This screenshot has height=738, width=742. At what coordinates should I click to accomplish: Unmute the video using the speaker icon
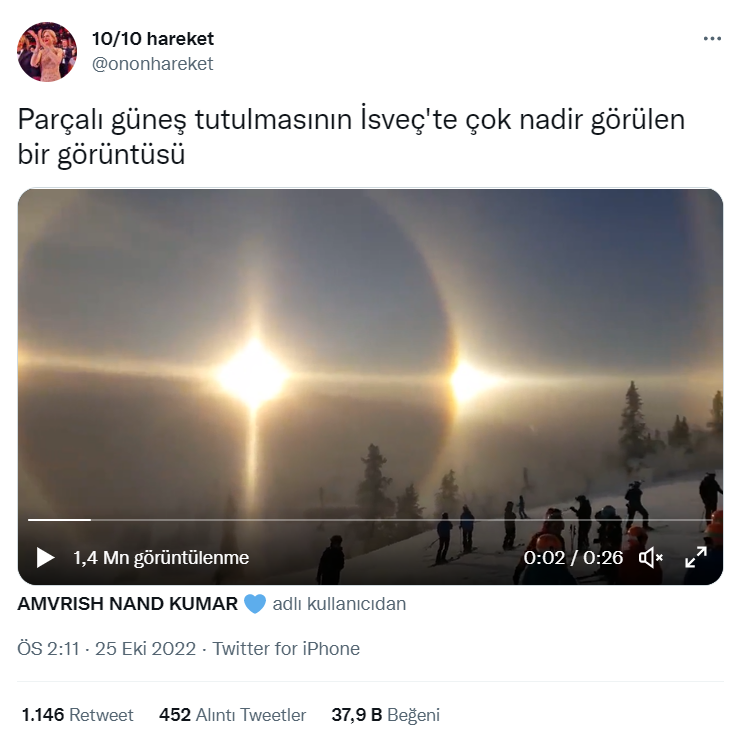651,558
